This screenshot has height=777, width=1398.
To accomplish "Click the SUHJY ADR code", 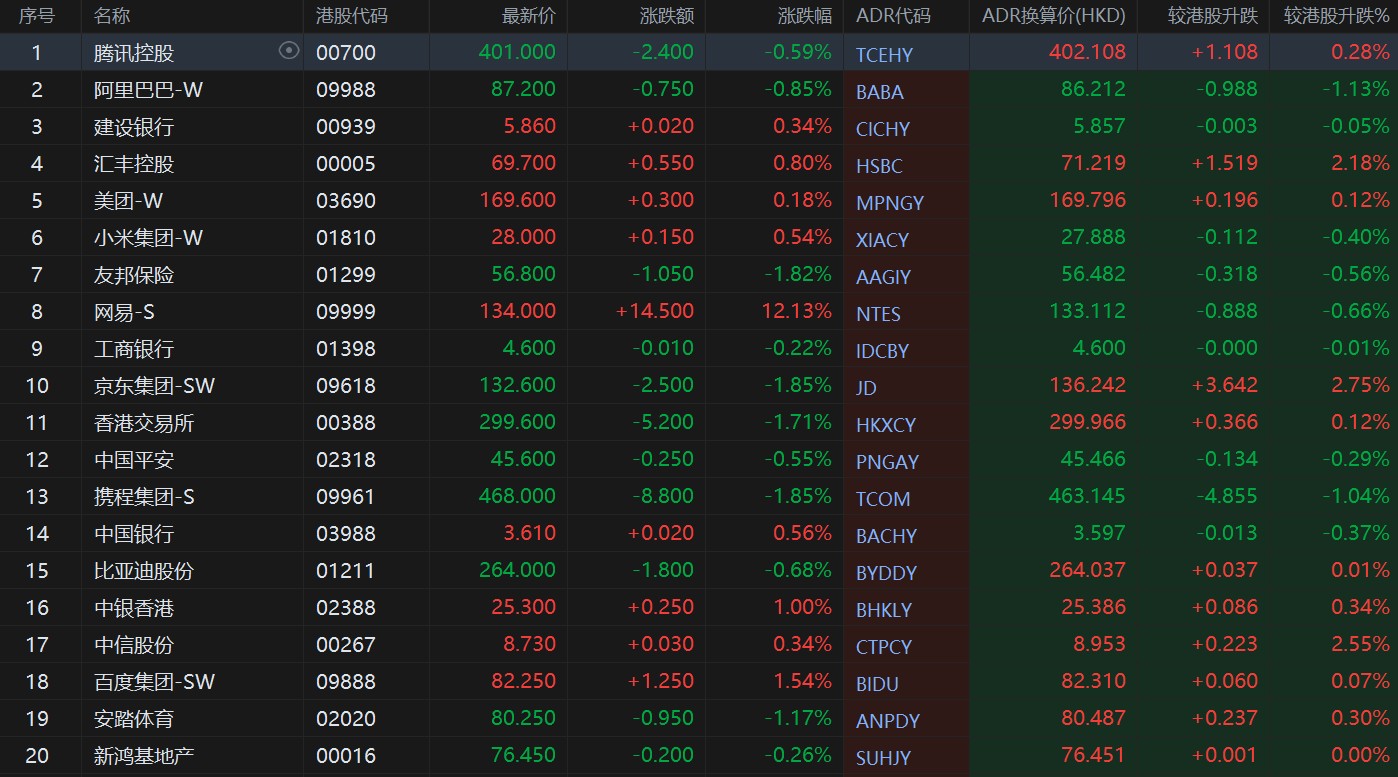I will 884,758.
